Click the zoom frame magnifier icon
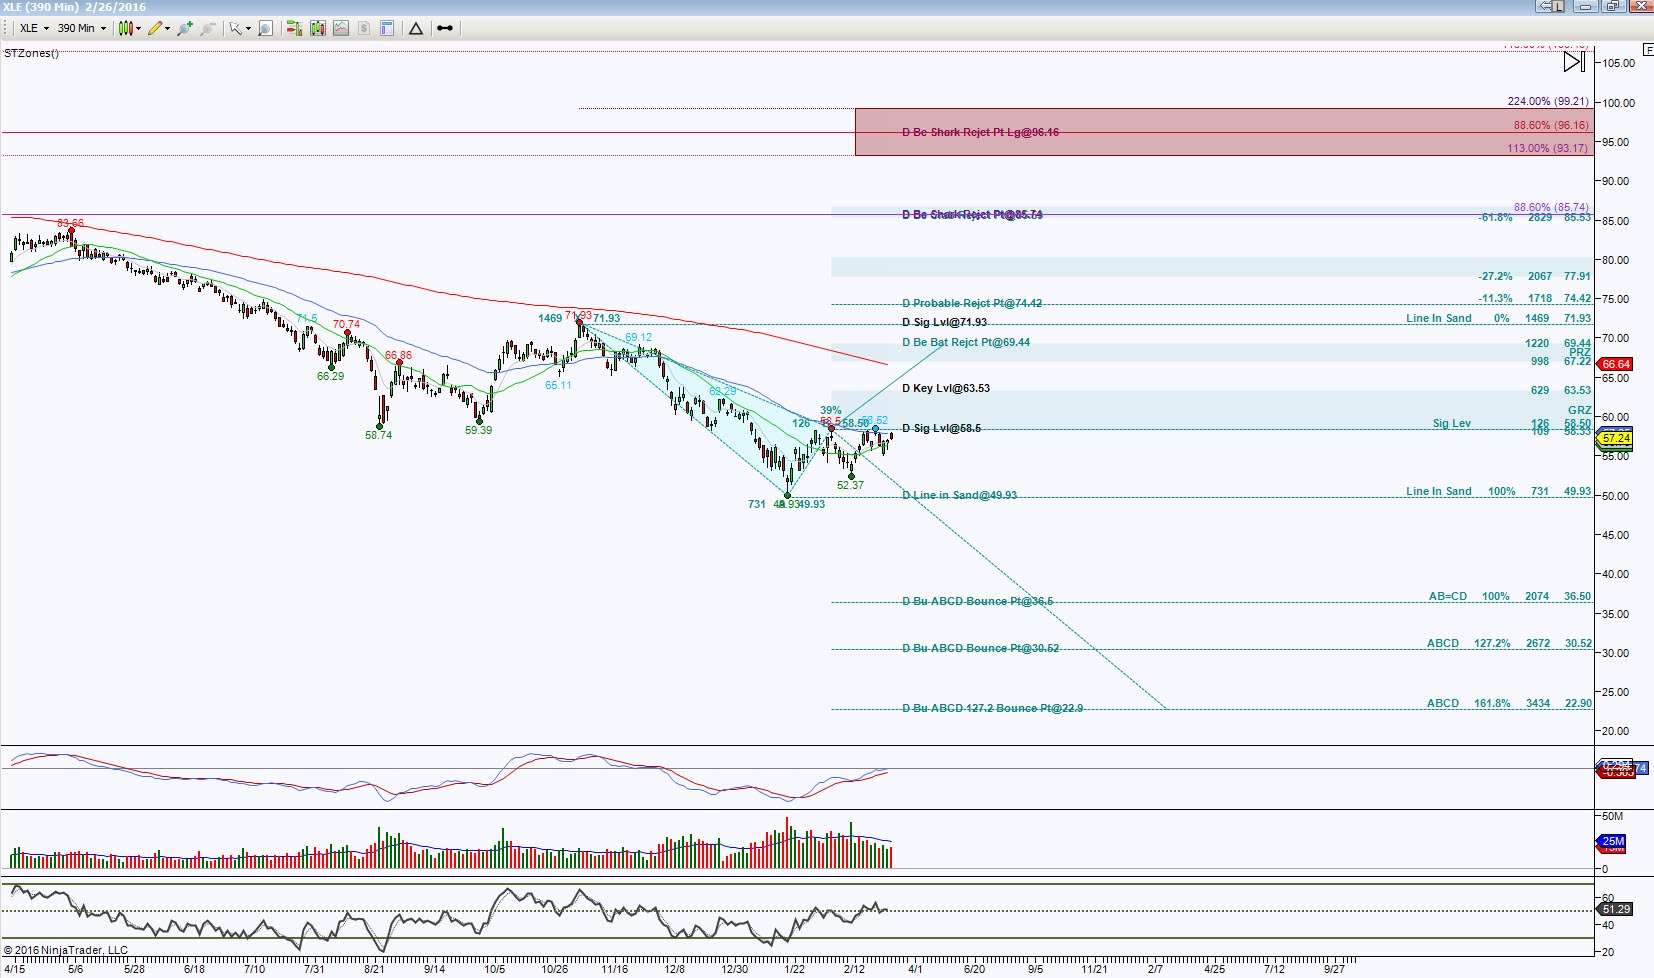Image resolution: width=1654 pixels, height=978 pixels. coord(265,28)
